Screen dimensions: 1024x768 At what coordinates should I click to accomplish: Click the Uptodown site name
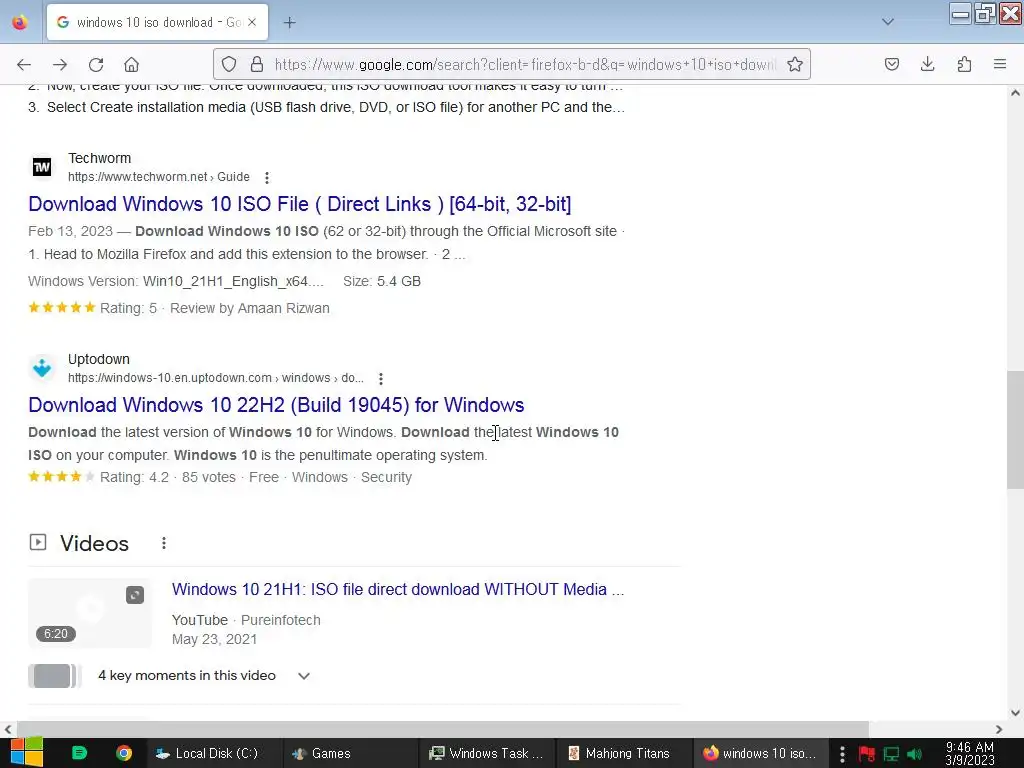point(99,360)
